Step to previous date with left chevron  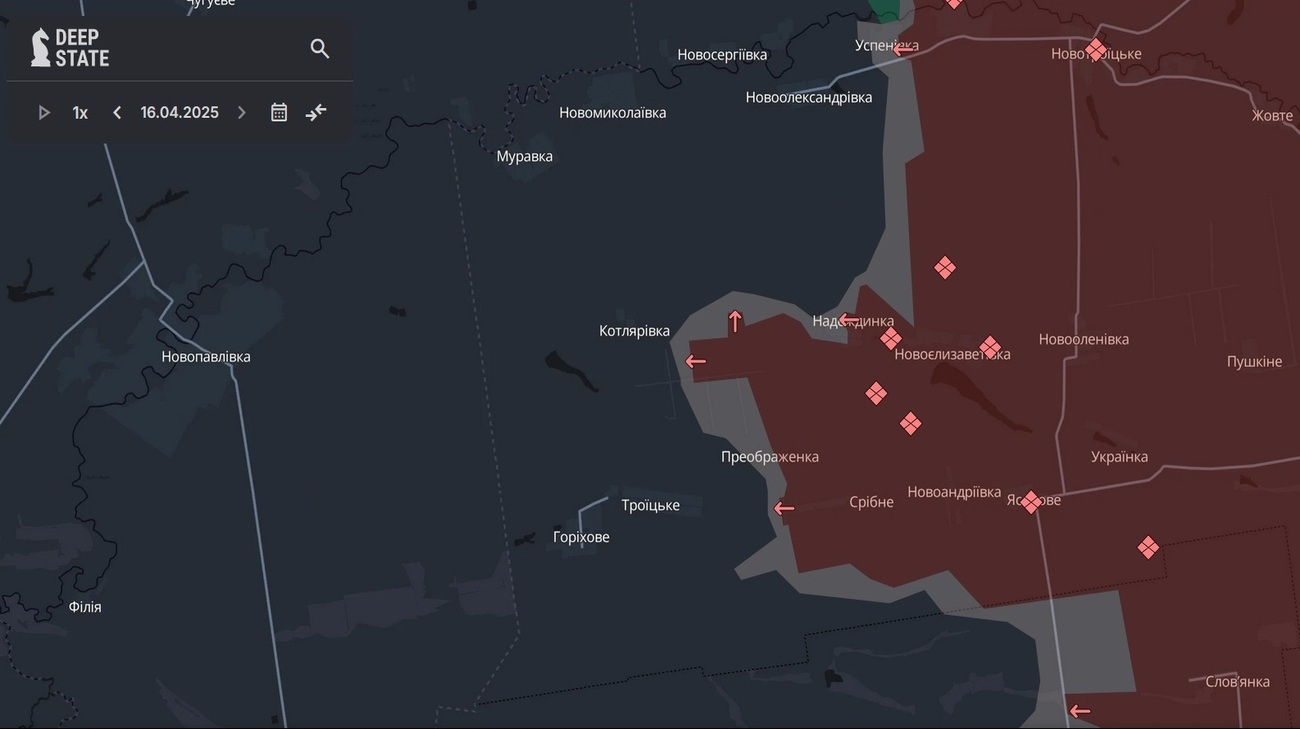(116, 112)
